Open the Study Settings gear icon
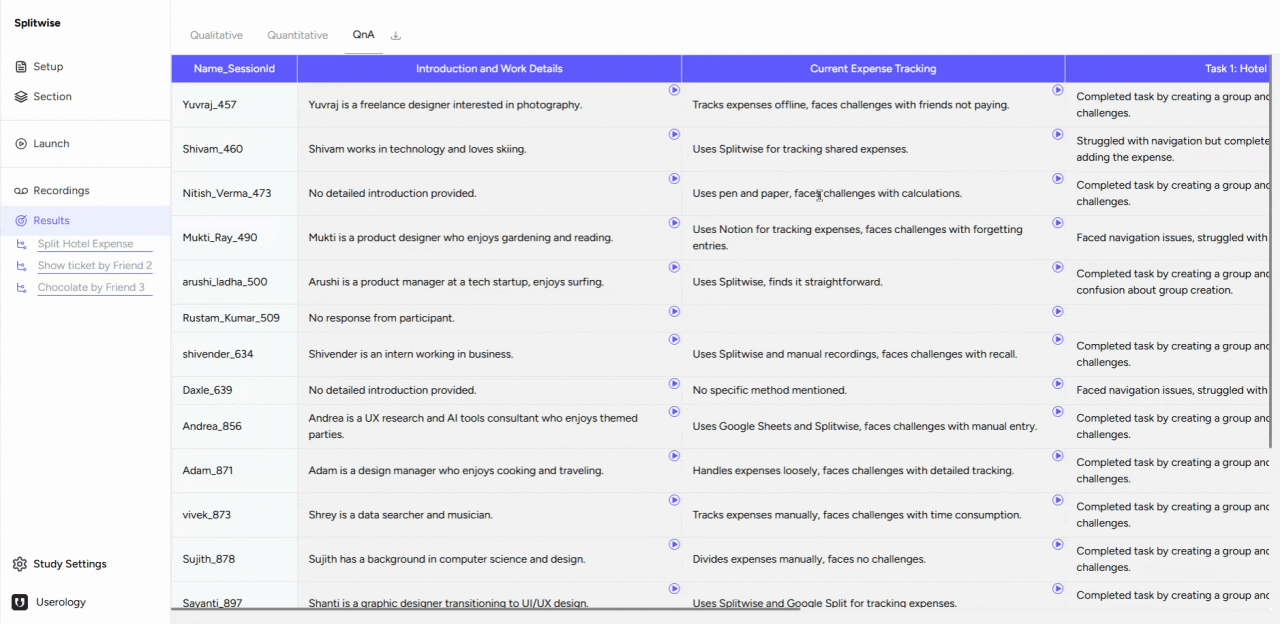The height and width of the screenshot is (624, 1280). 19,564
